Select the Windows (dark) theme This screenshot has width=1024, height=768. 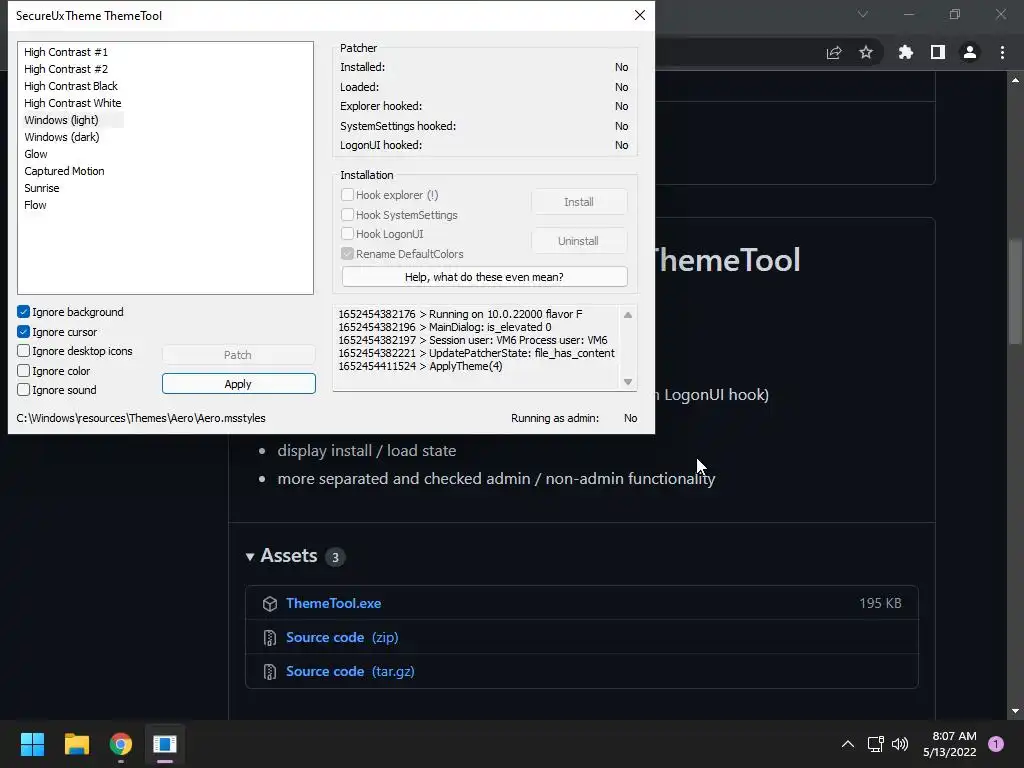[62, 137]
